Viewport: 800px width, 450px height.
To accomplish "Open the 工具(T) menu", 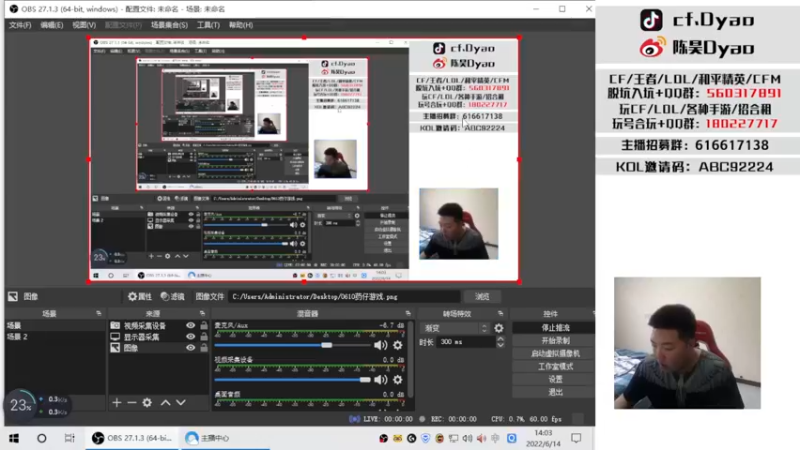I will 208,25.
